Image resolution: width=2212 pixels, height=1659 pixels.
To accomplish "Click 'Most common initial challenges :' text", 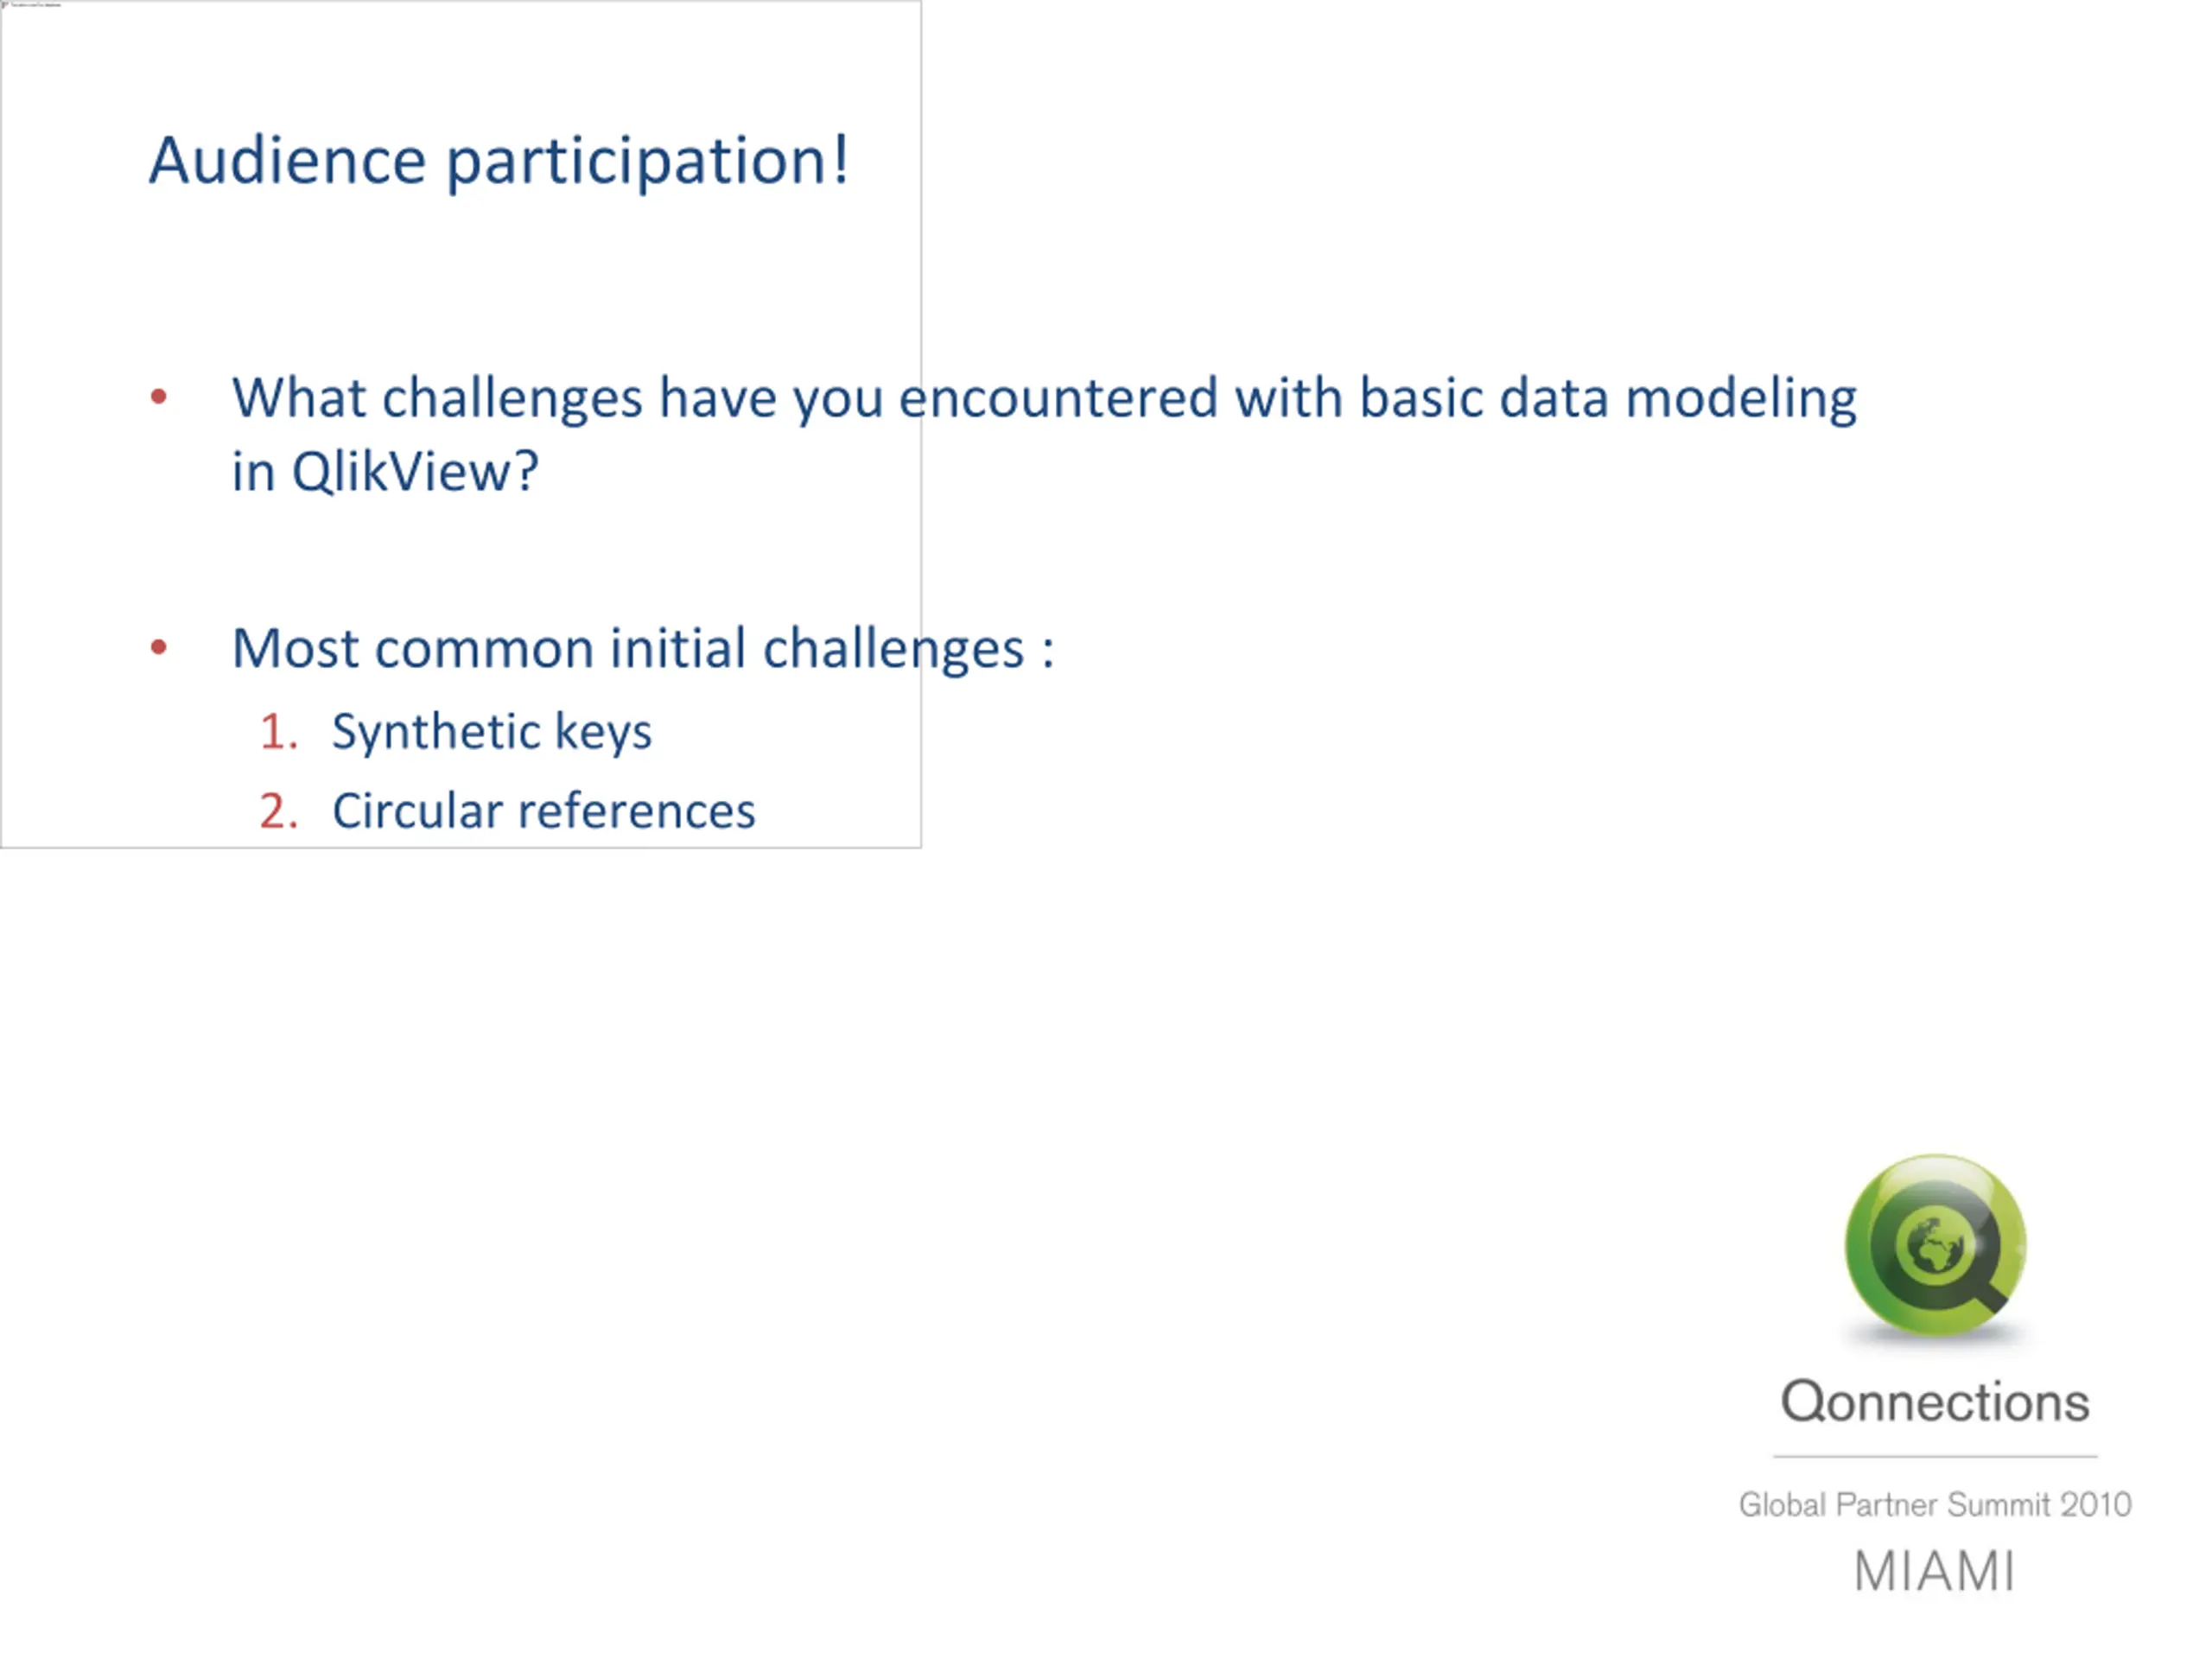I will [x=643, y=649].
